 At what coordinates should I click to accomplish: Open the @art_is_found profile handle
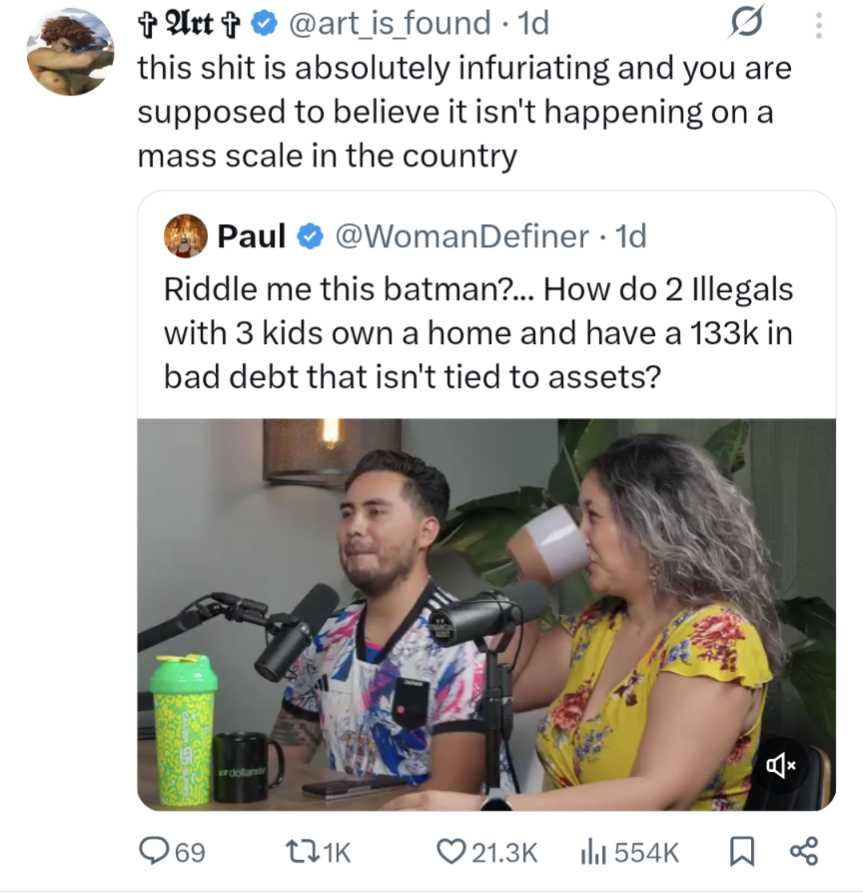click(x=390, y=23)
